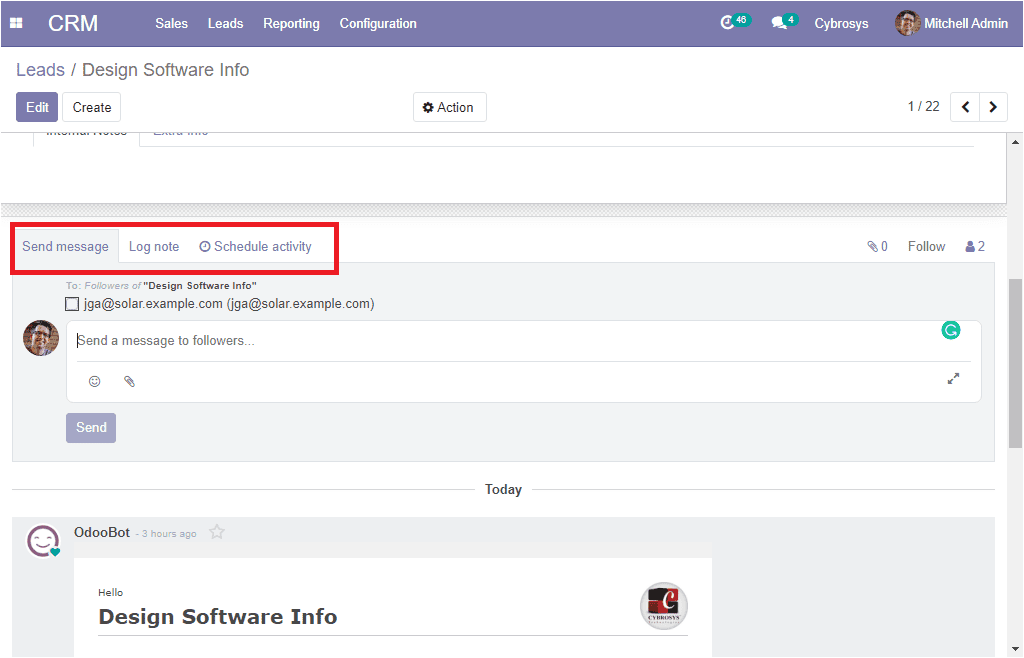
Task: Open the Action dropdown
Action: pyautogui.click(x=449, y=107)
